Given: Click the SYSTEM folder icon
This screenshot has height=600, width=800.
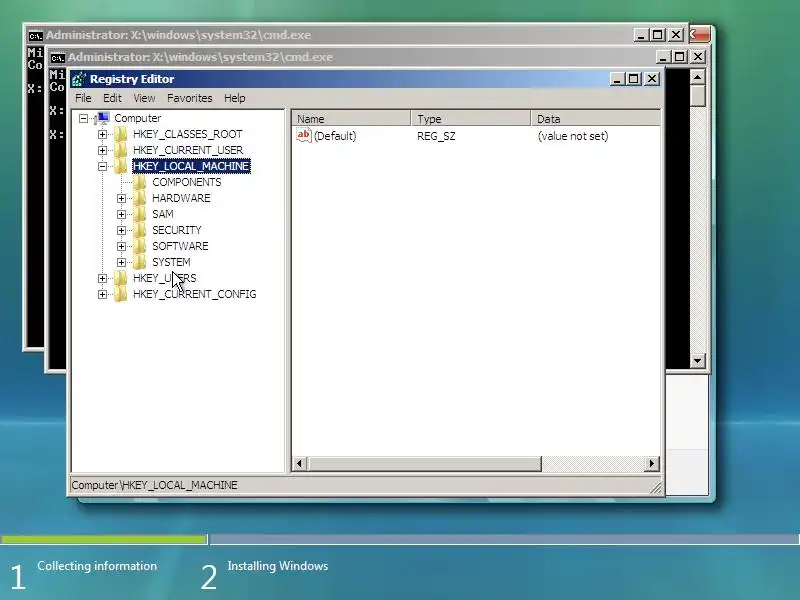Looking at the screenshot, I should coord(140,262).
